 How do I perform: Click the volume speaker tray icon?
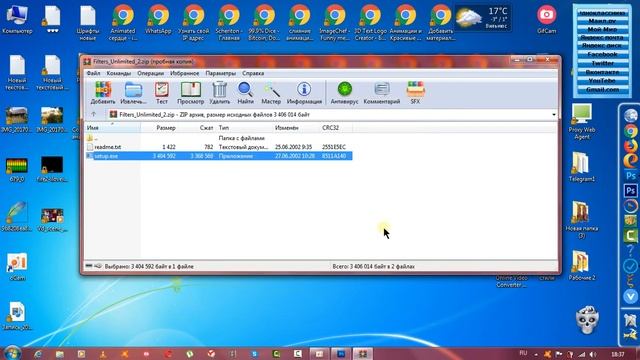(x=593, y=354)
